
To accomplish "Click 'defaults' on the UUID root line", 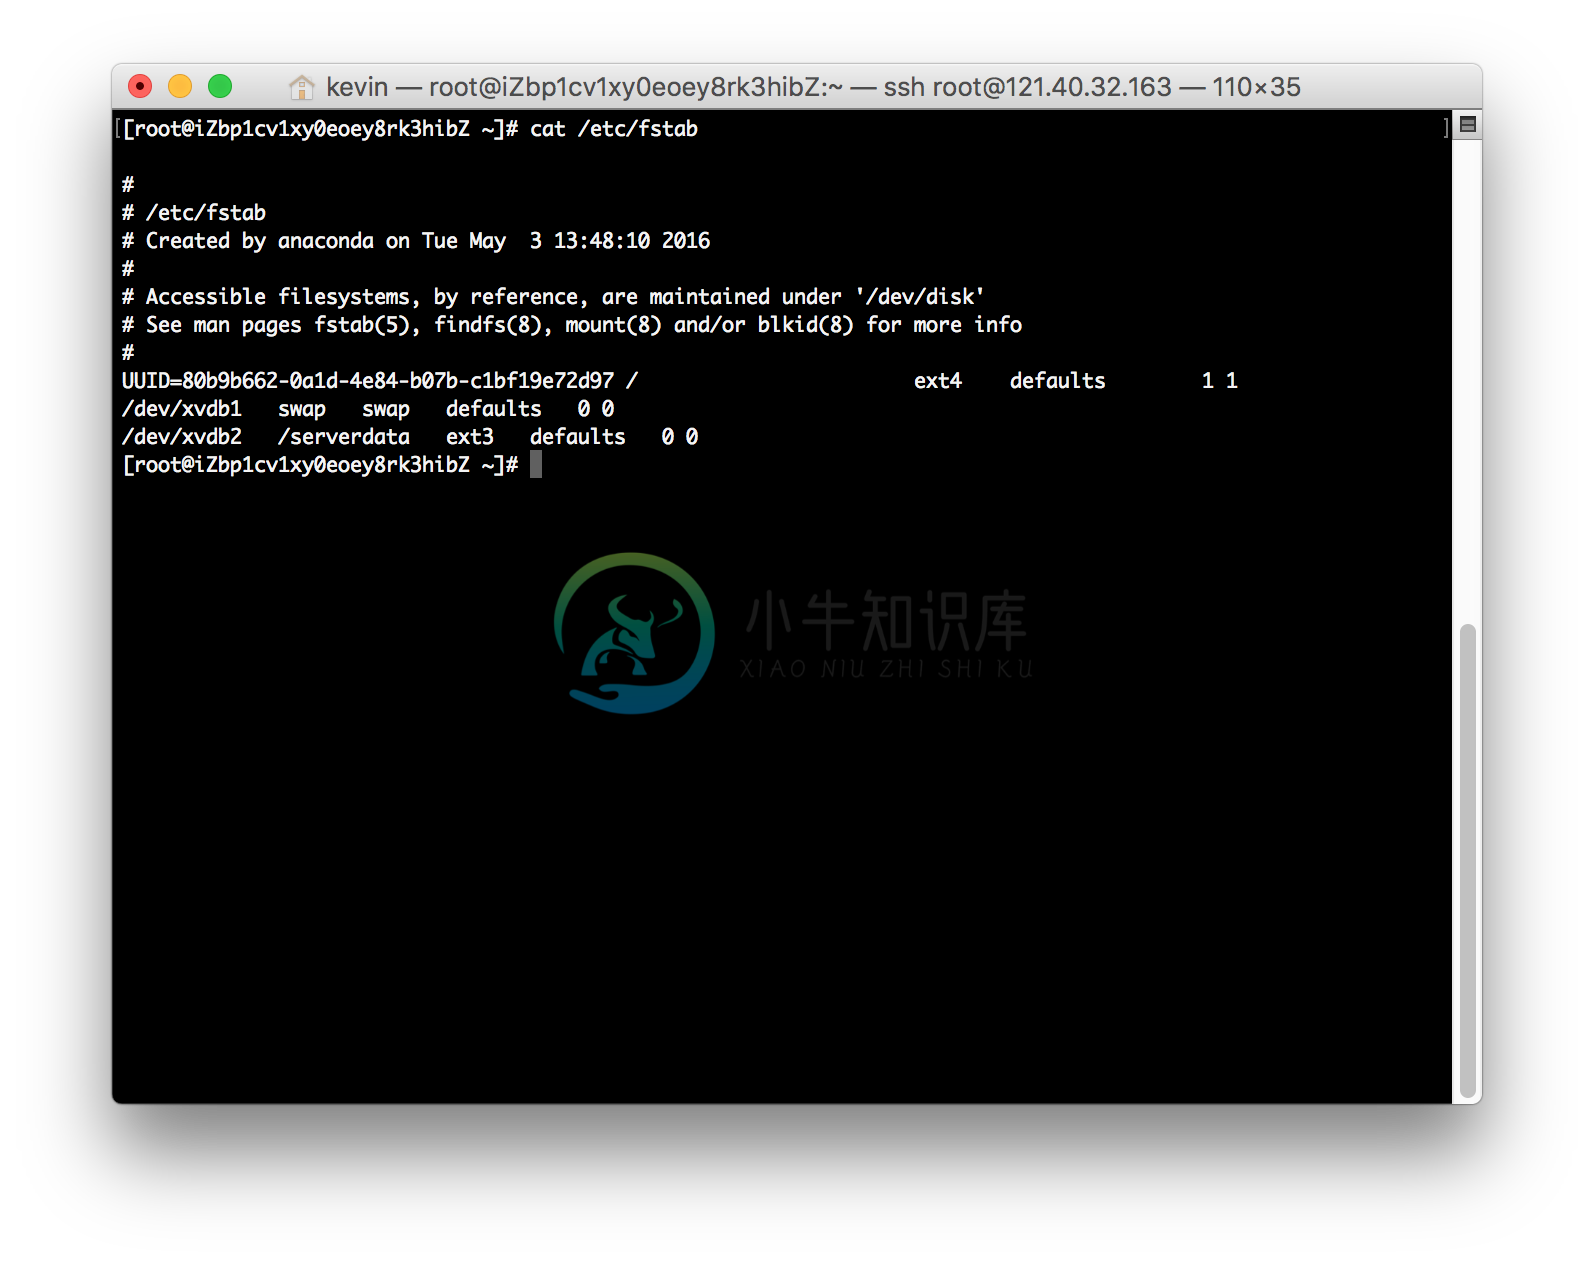I will 1057,381.
